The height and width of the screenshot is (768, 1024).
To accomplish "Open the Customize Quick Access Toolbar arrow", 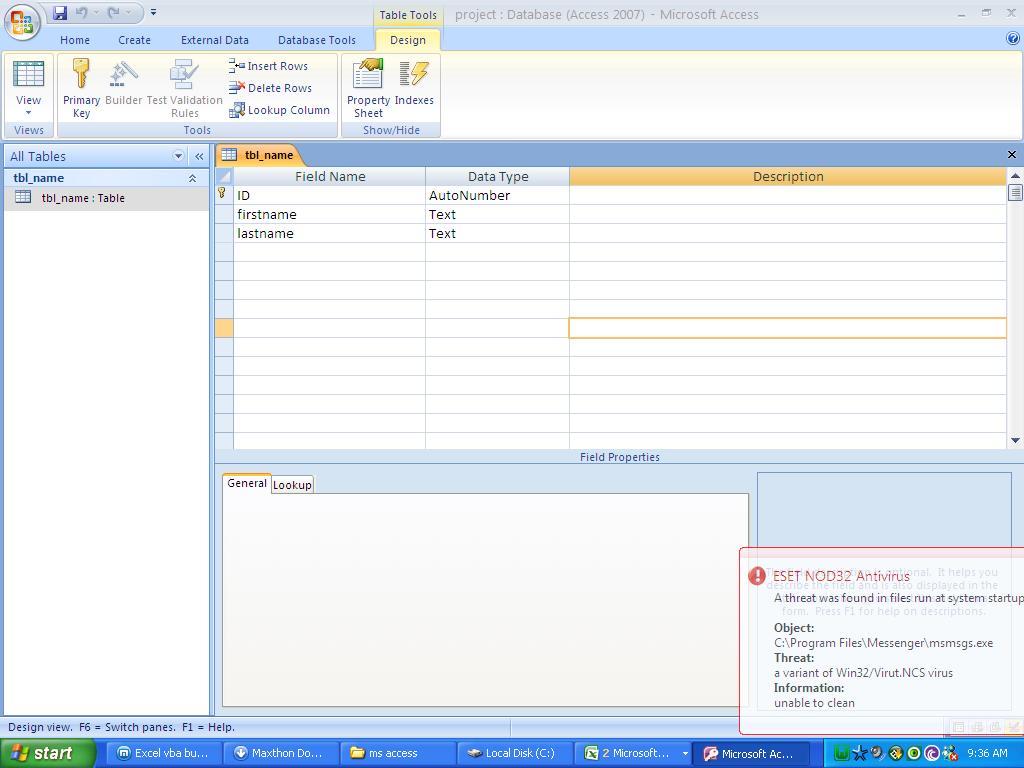I will (153, 12).
